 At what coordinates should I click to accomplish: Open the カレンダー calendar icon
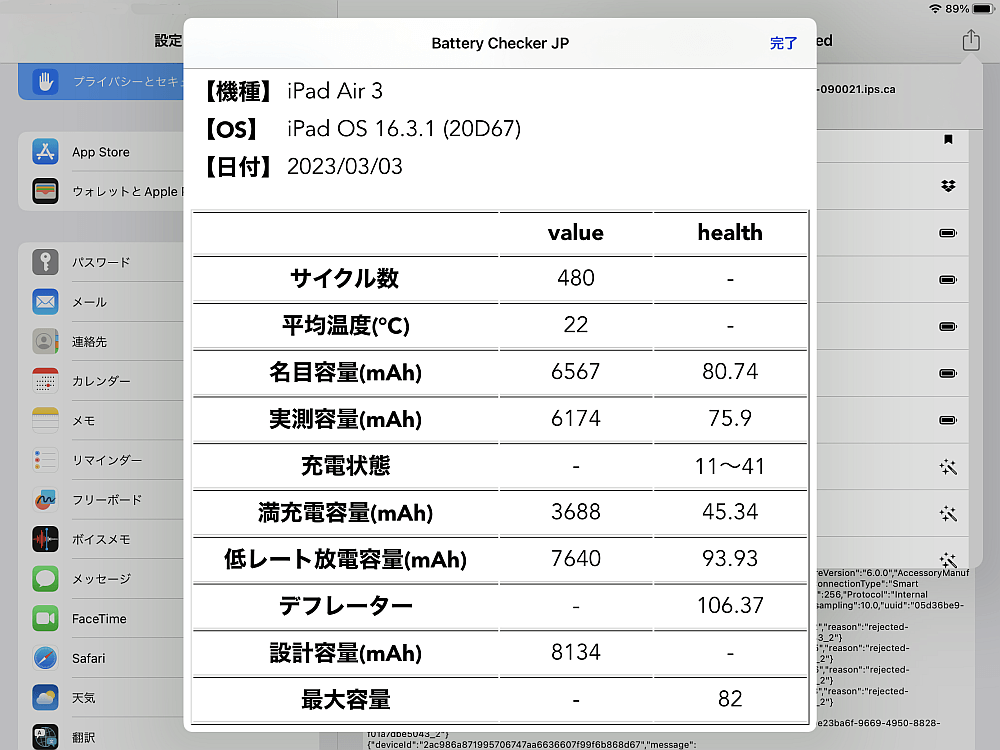coord(45,381)
